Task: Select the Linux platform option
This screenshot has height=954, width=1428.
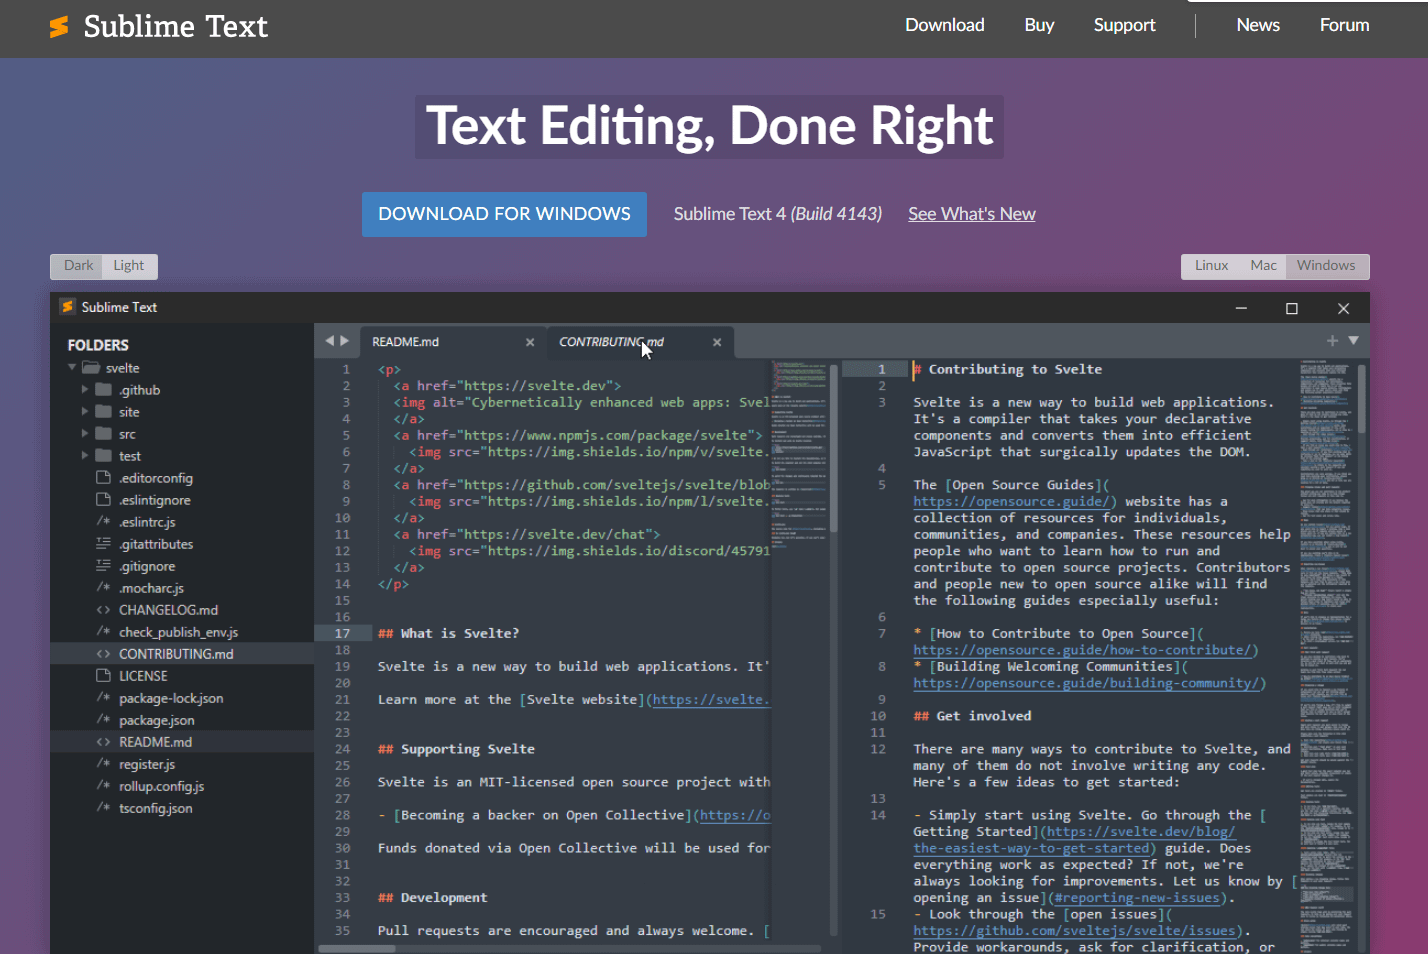Action: 1210,265
